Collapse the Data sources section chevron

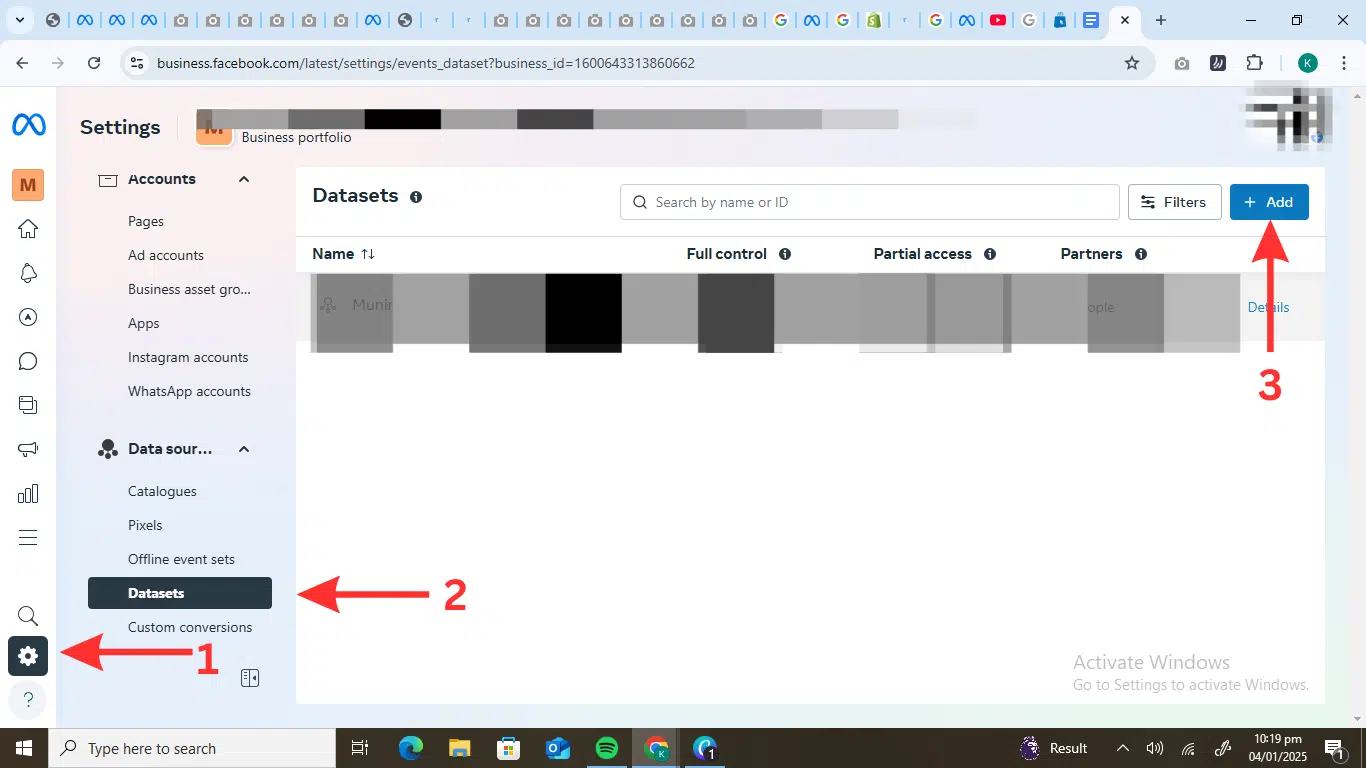[x=243, y=449]
